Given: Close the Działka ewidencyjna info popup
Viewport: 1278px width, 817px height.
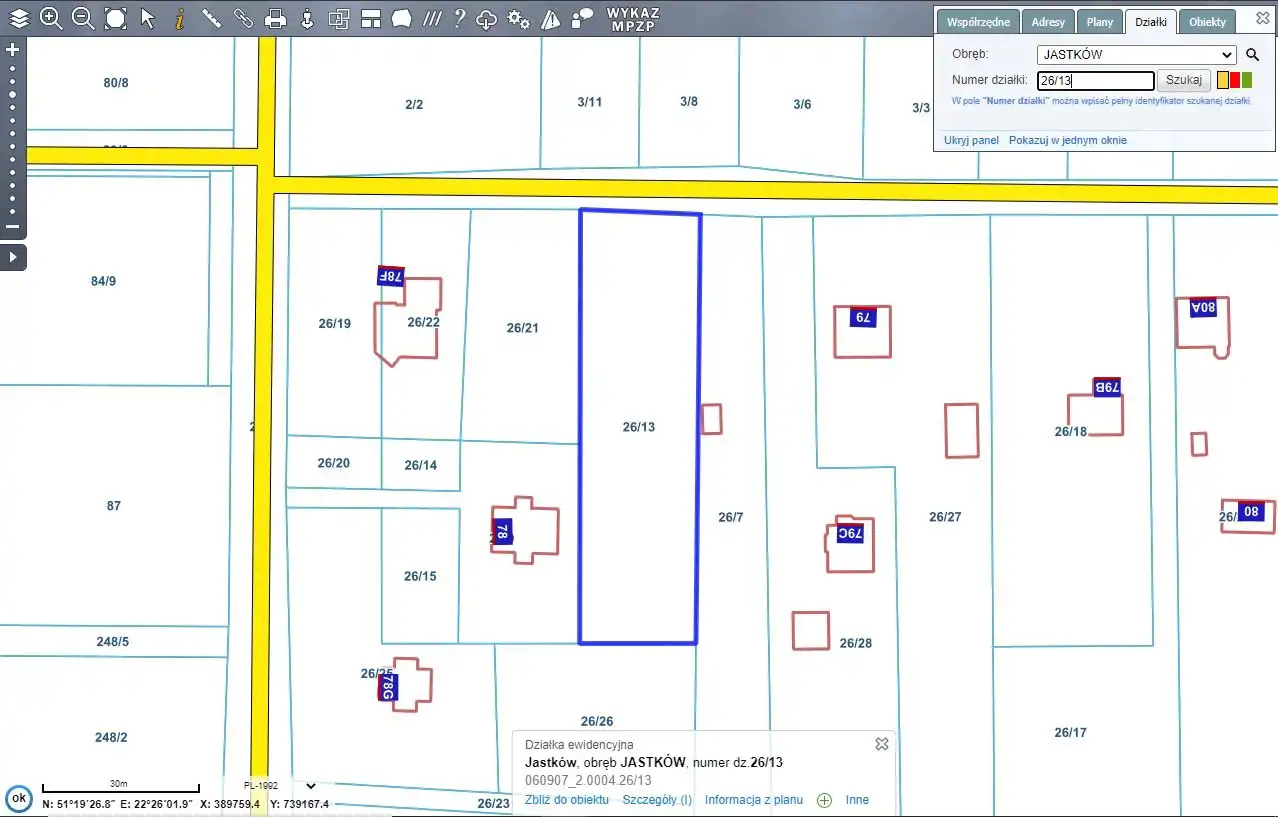Looking at the screenshot, I should pos(881,744).
